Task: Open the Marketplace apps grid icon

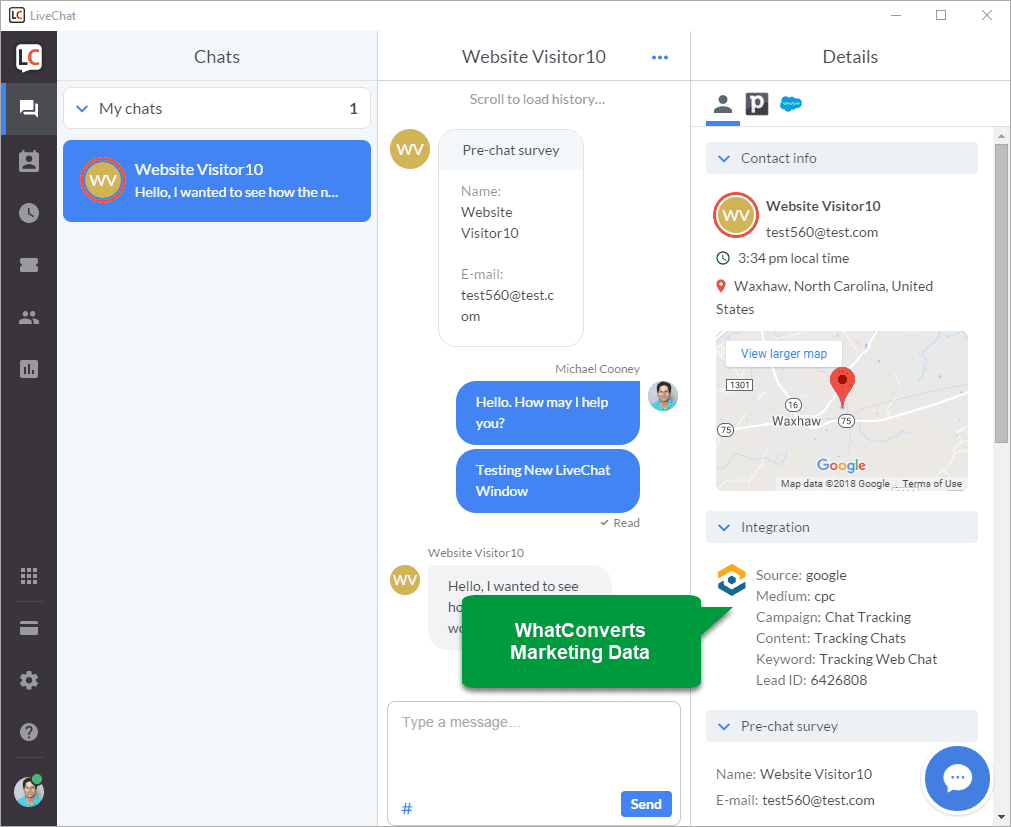Action: 29,576
